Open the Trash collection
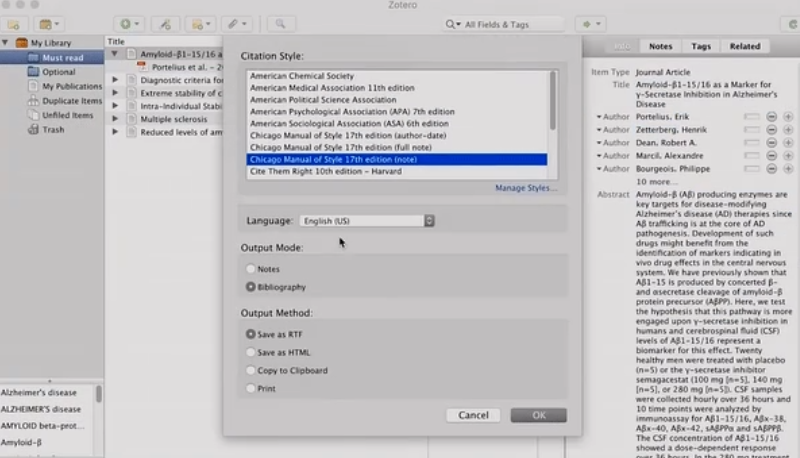 pyautogui.click(x=53, y=130)
